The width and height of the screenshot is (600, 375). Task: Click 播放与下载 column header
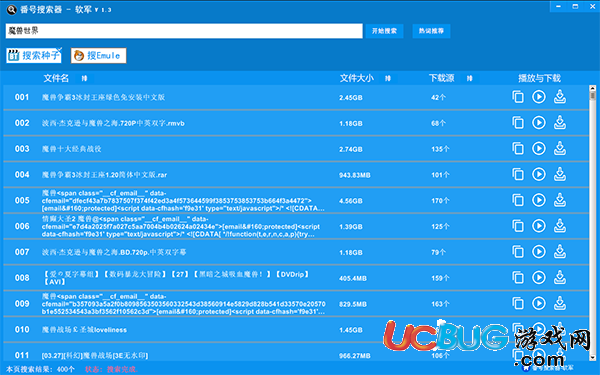coord(539,78)
